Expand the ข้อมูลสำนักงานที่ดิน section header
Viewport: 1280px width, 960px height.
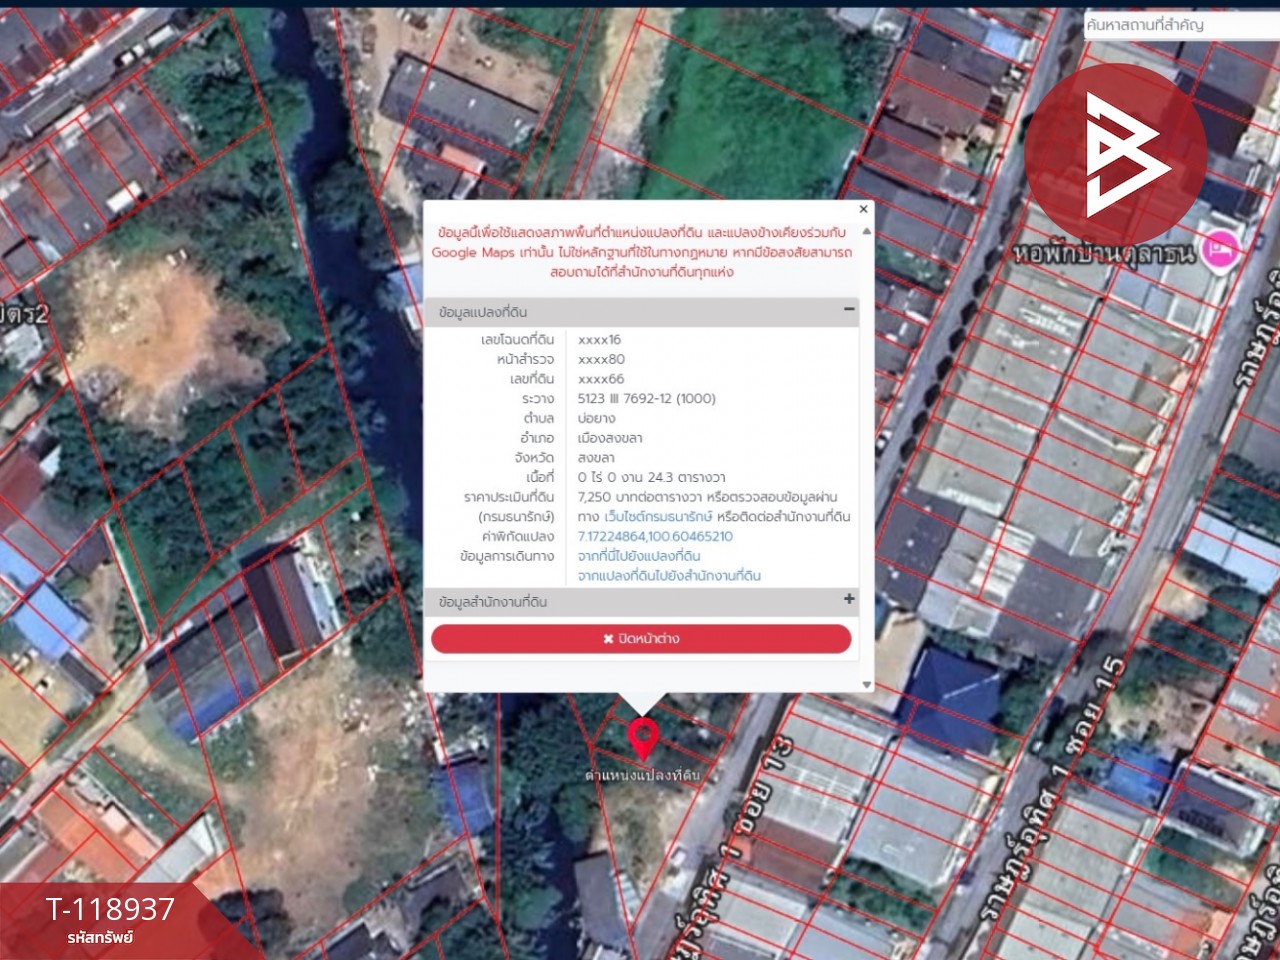pyautogui.click(x=640, y=601)
